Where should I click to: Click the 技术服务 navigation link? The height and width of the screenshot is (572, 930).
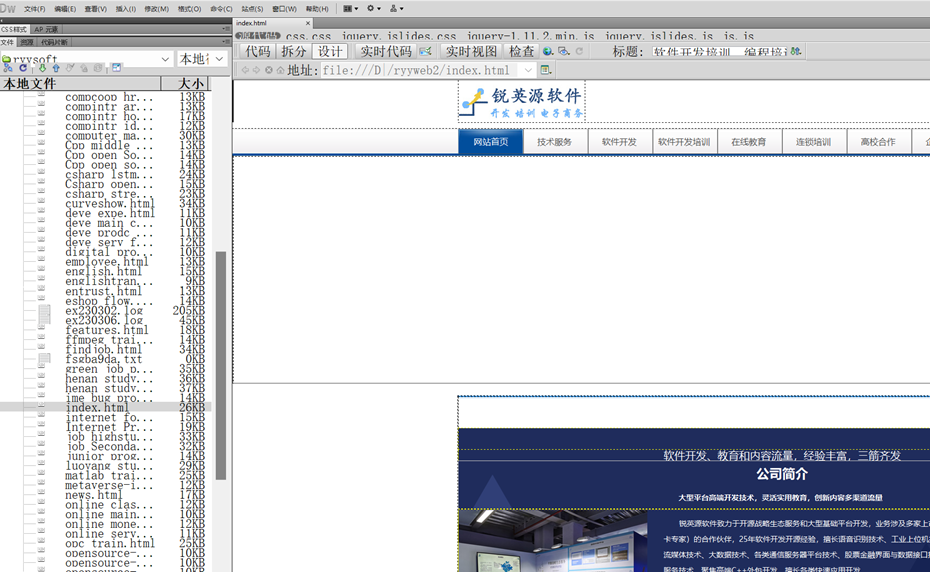pyautogui.click(x=555, y=142)
